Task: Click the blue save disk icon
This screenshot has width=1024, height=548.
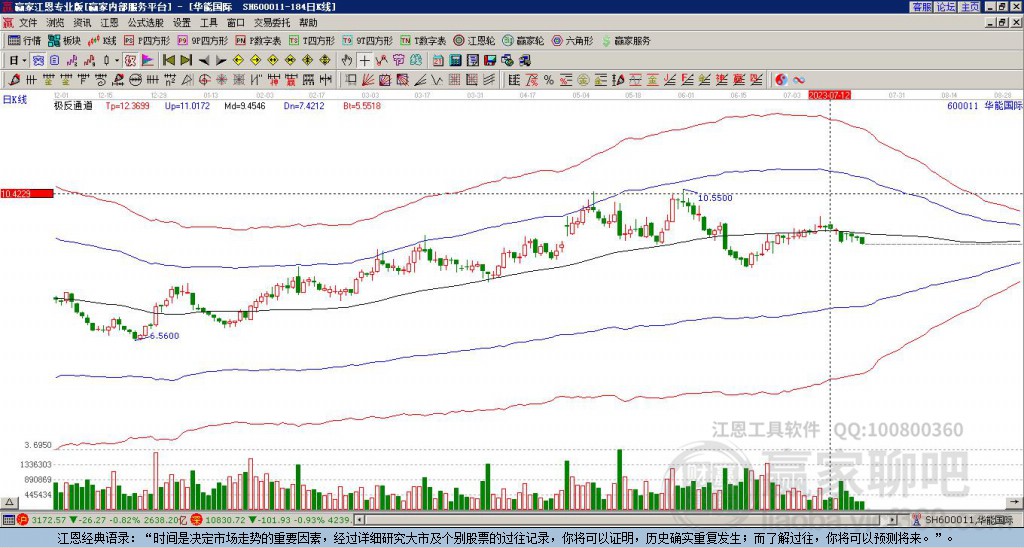Action: [x=490, y=61]
